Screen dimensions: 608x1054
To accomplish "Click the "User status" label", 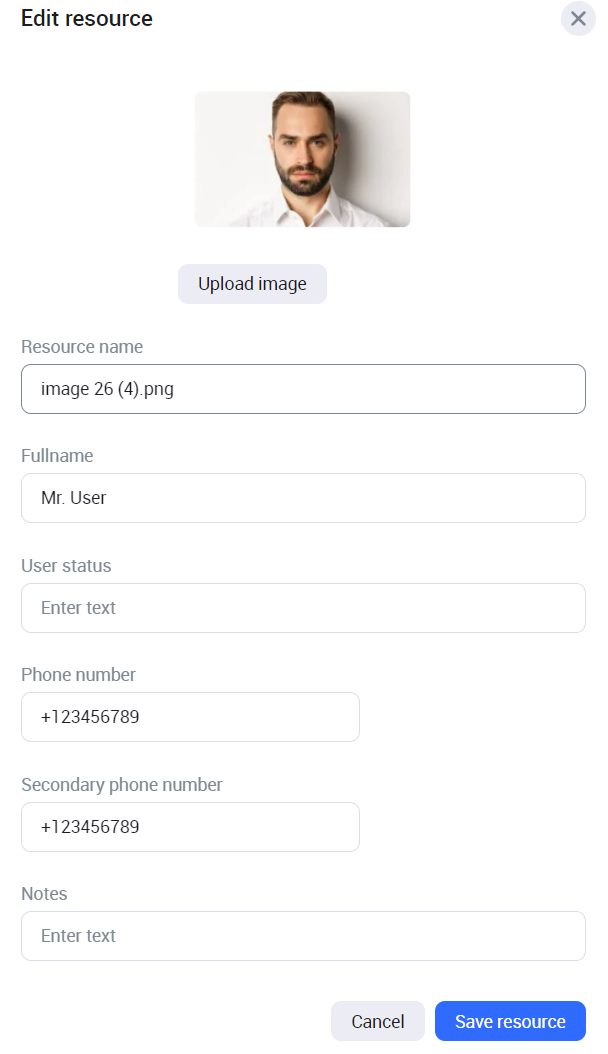I will [66, 566].
